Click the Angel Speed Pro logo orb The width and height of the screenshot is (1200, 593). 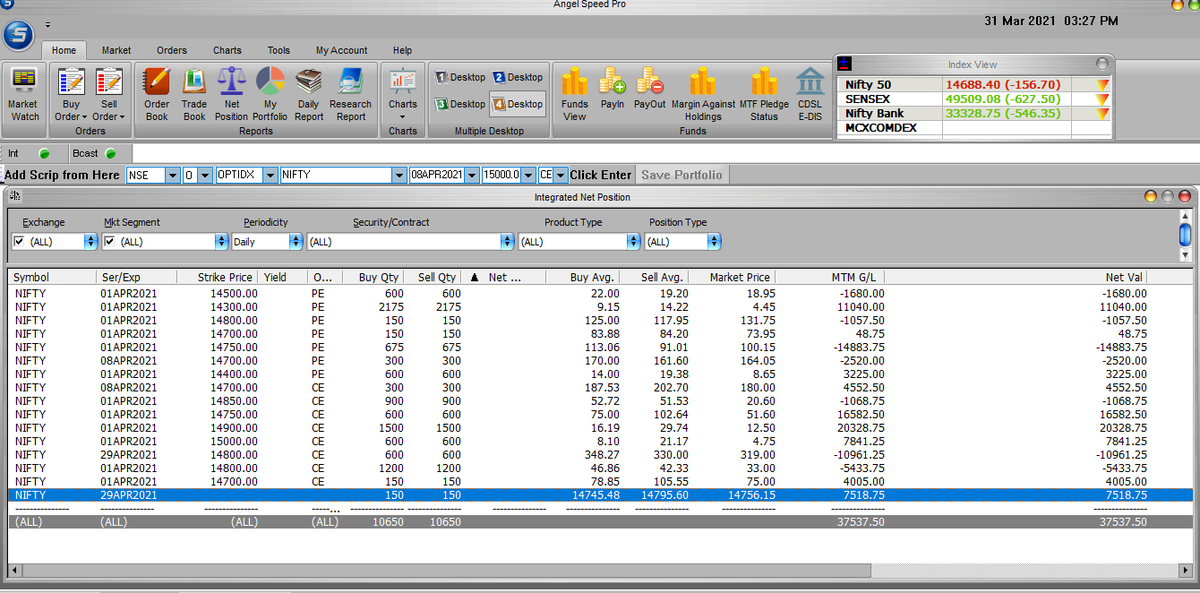(17, 36)
